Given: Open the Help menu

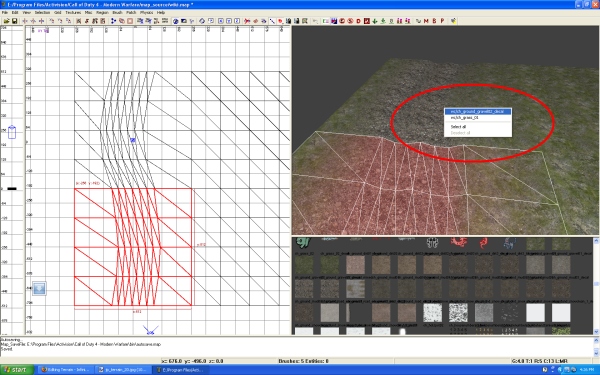Looking at the screenshot, I should 161,13.
